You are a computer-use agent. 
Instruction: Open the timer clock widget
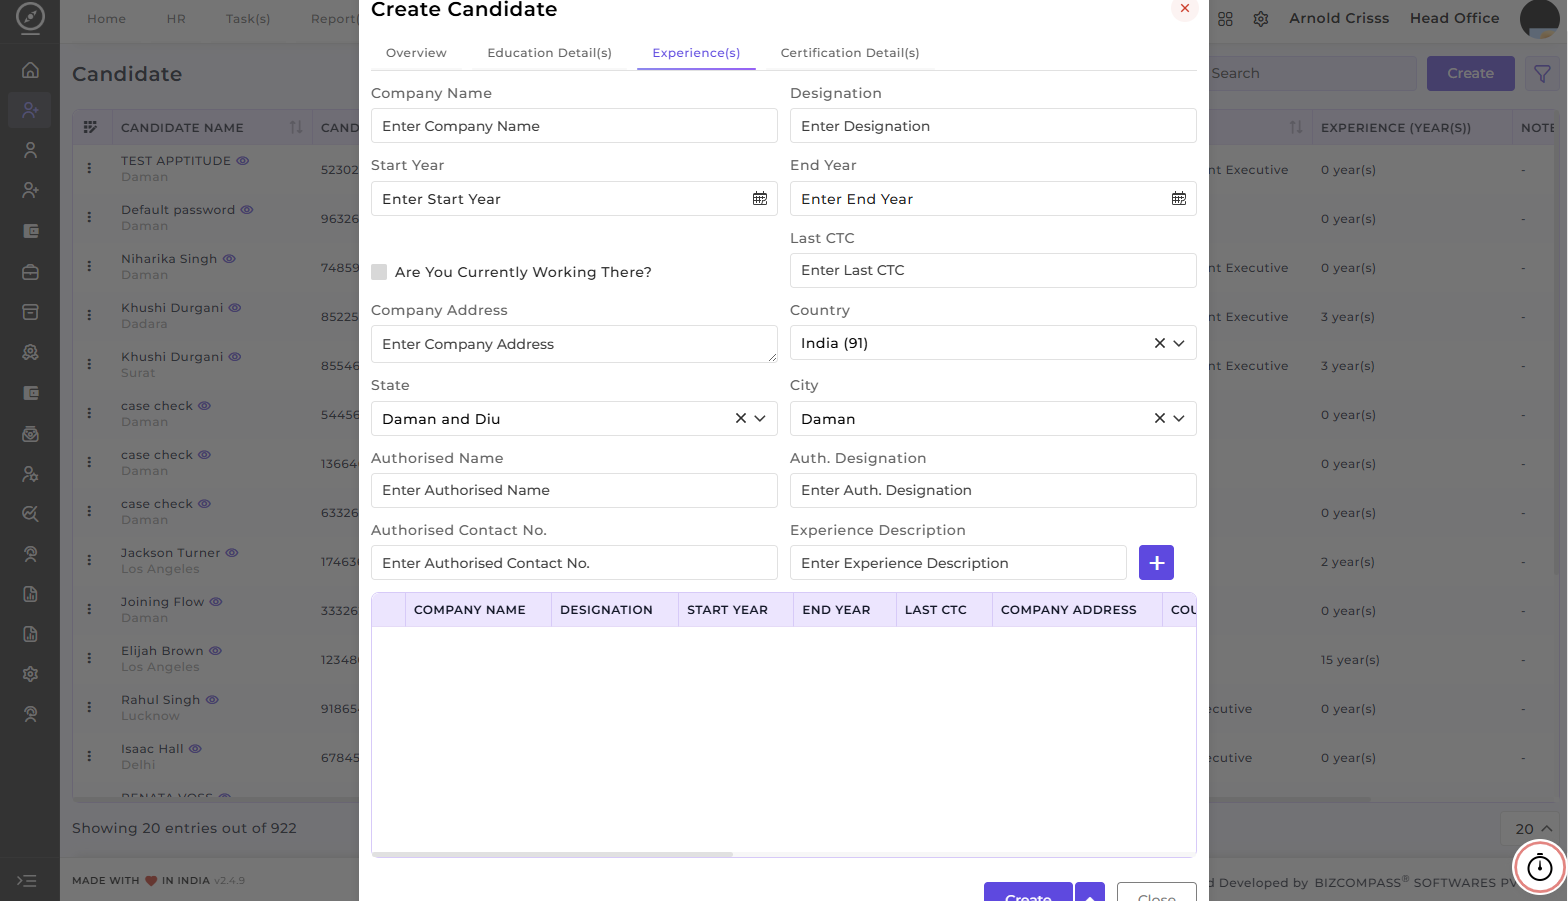[x=1540, y=867]
